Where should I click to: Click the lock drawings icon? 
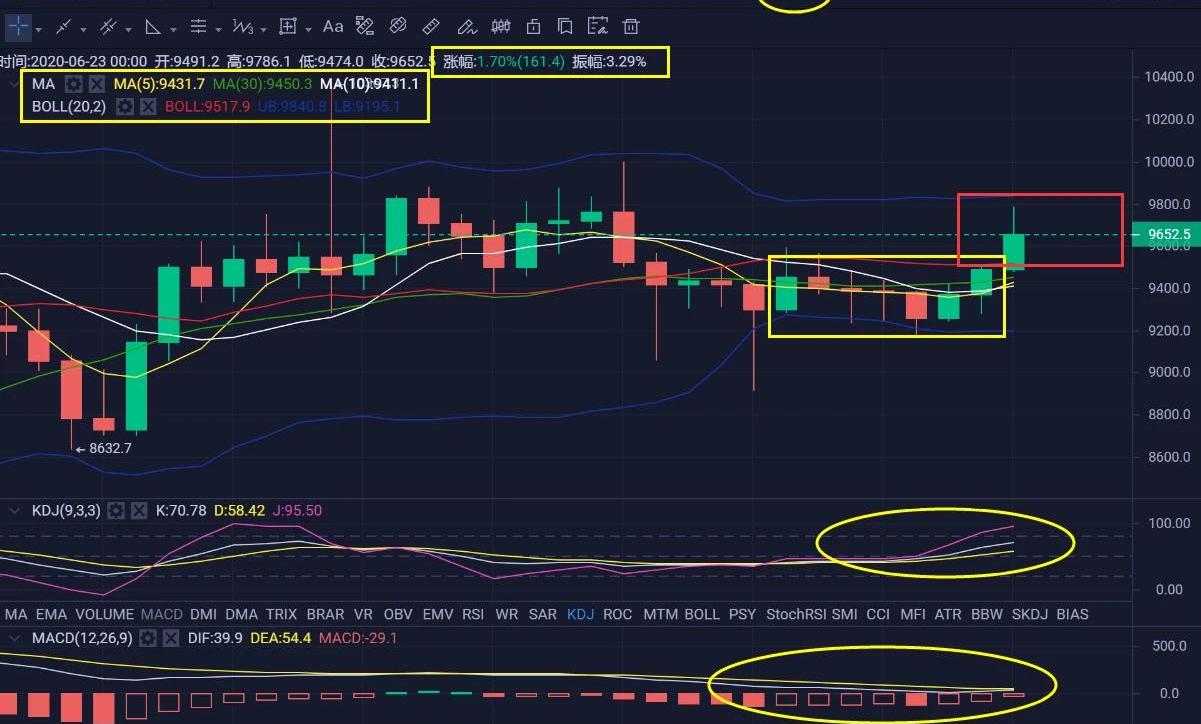[534, 26]
